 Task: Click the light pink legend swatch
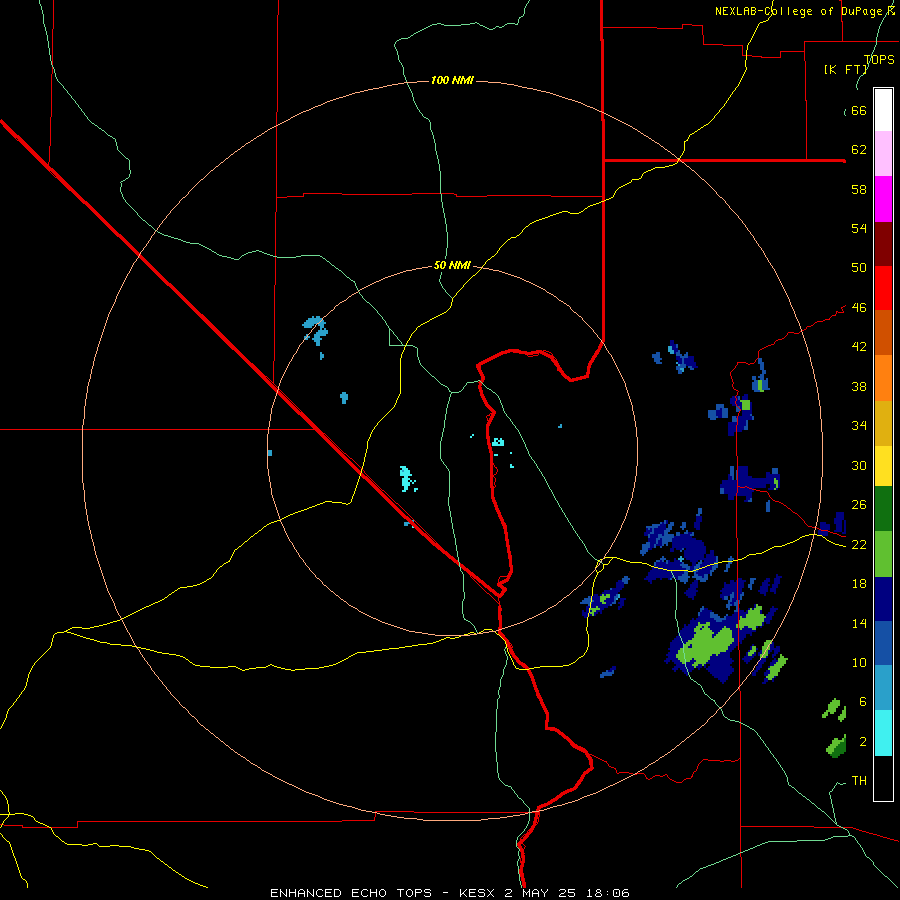(883, 154)
